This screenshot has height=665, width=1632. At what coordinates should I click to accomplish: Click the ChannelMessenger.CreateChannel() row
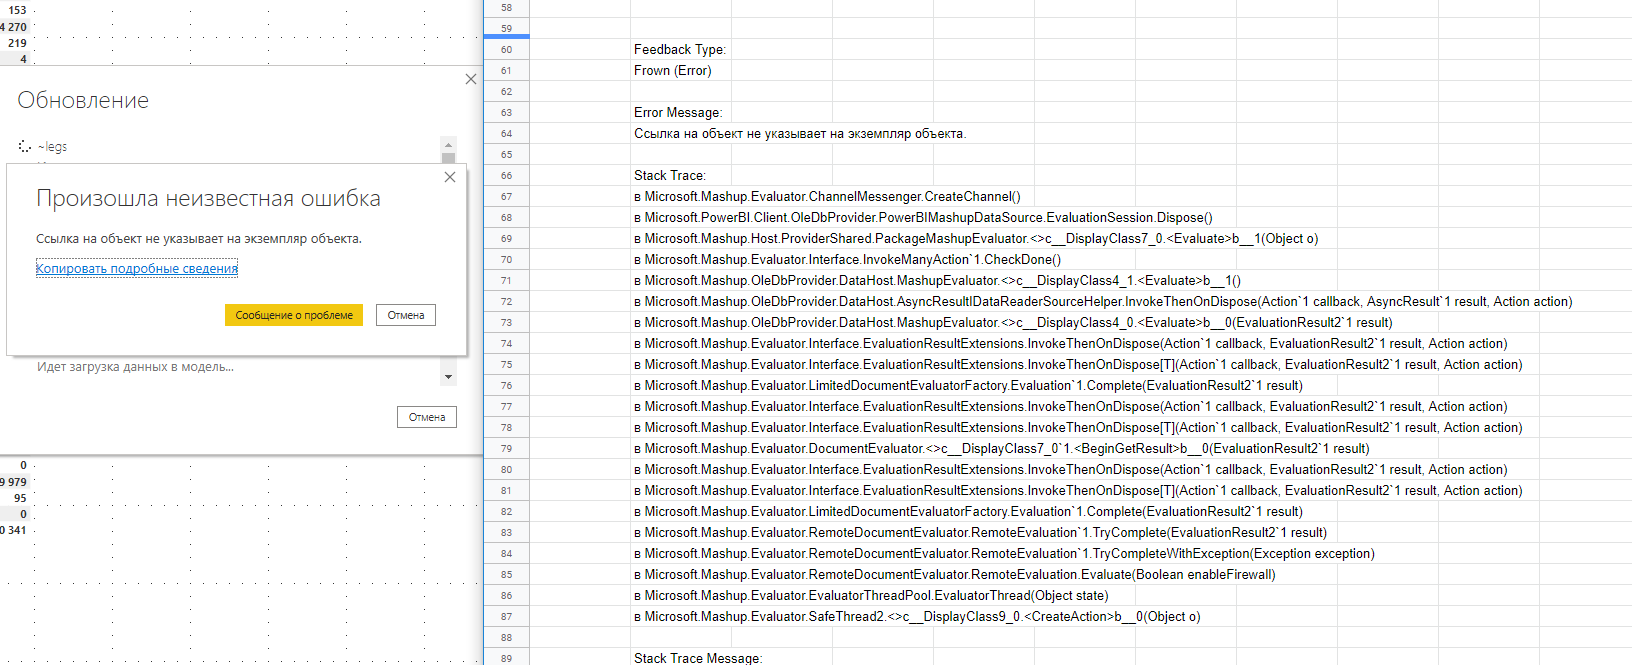pyautogui.click(x=828, y=196)
